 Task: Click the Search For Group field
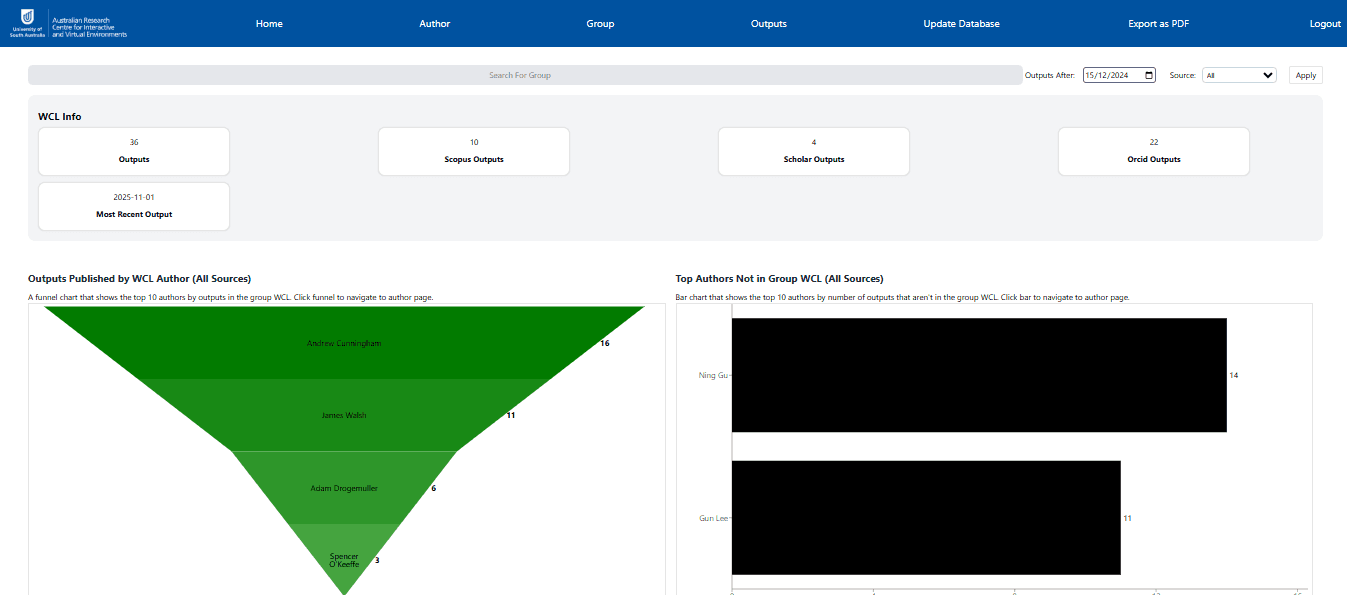pyautogui.click(x=519, y=75)
